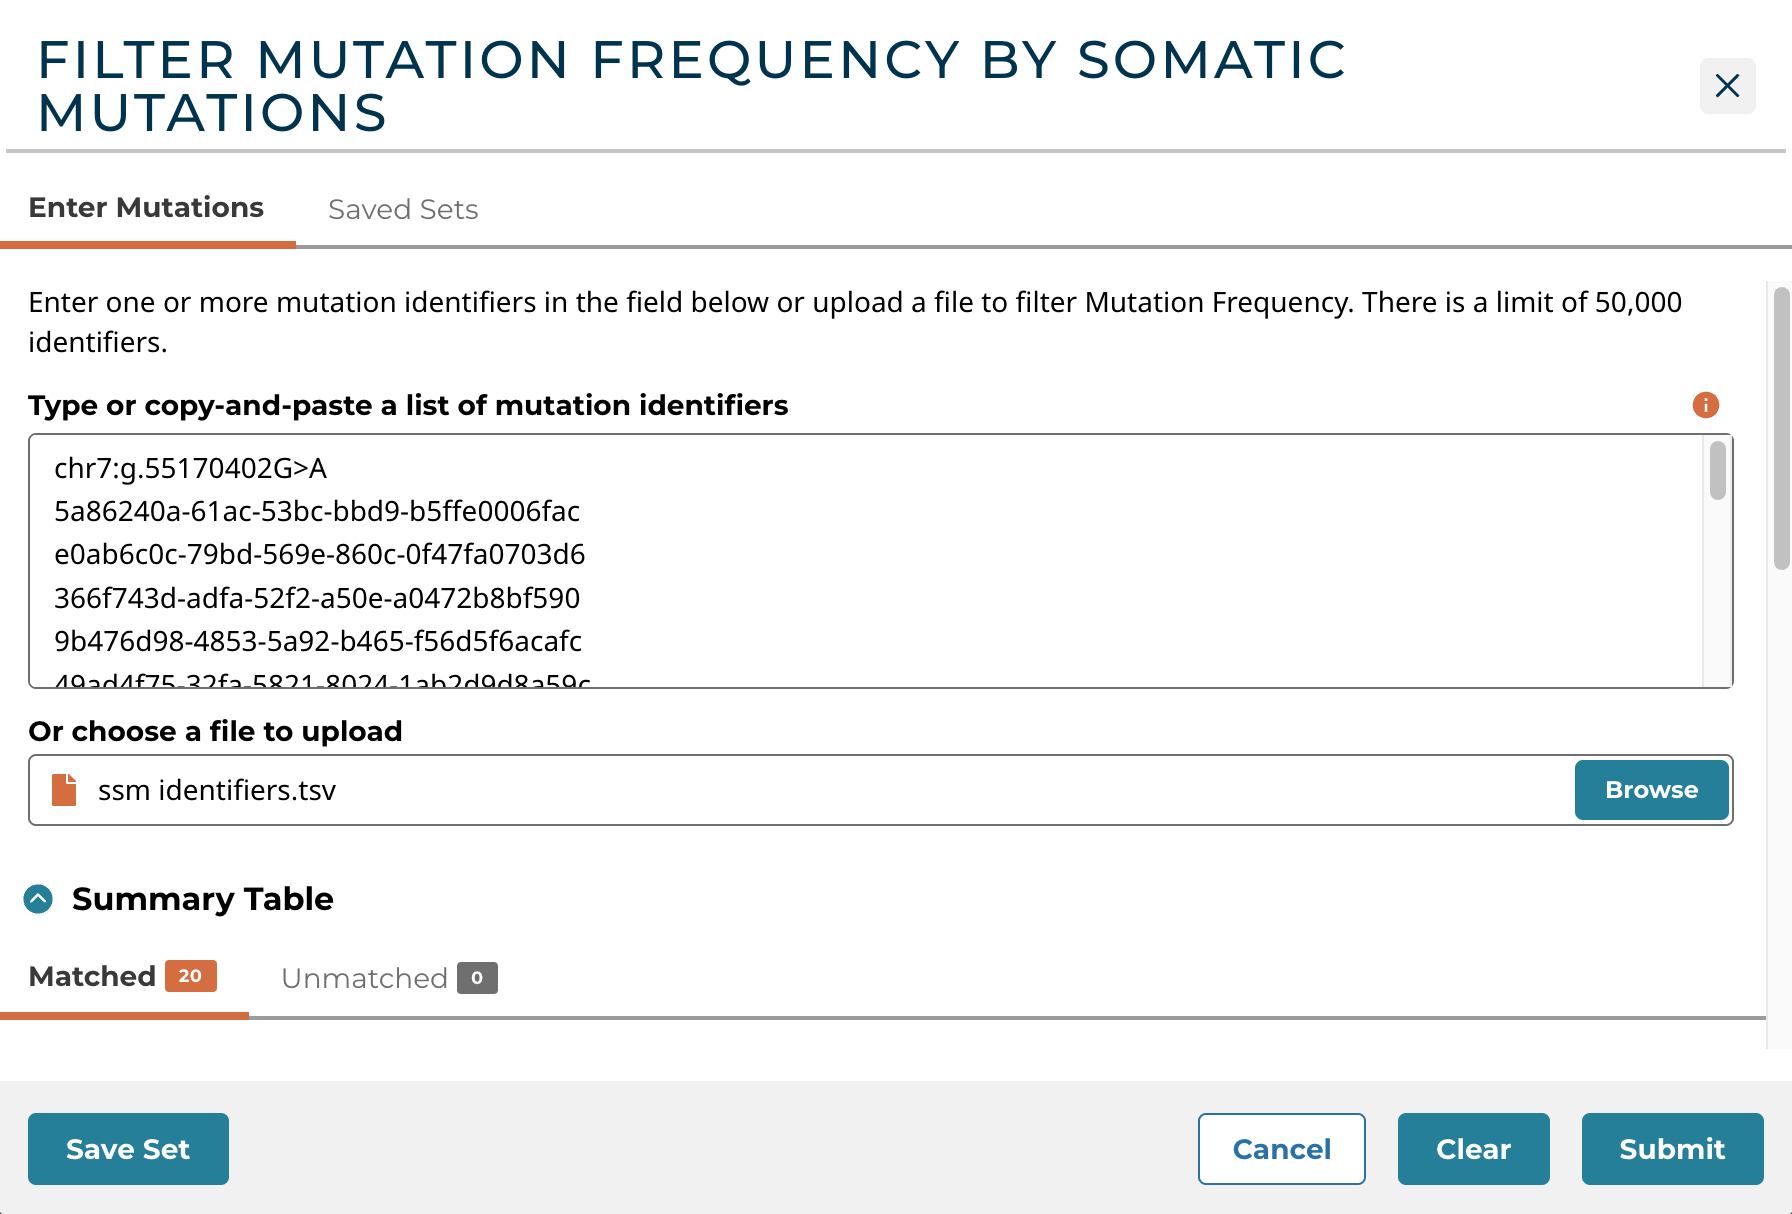Screen dimensions: 1792x1214
Task: Cancel the mutation filter dialog
Action: [x=1281, y=1149]
